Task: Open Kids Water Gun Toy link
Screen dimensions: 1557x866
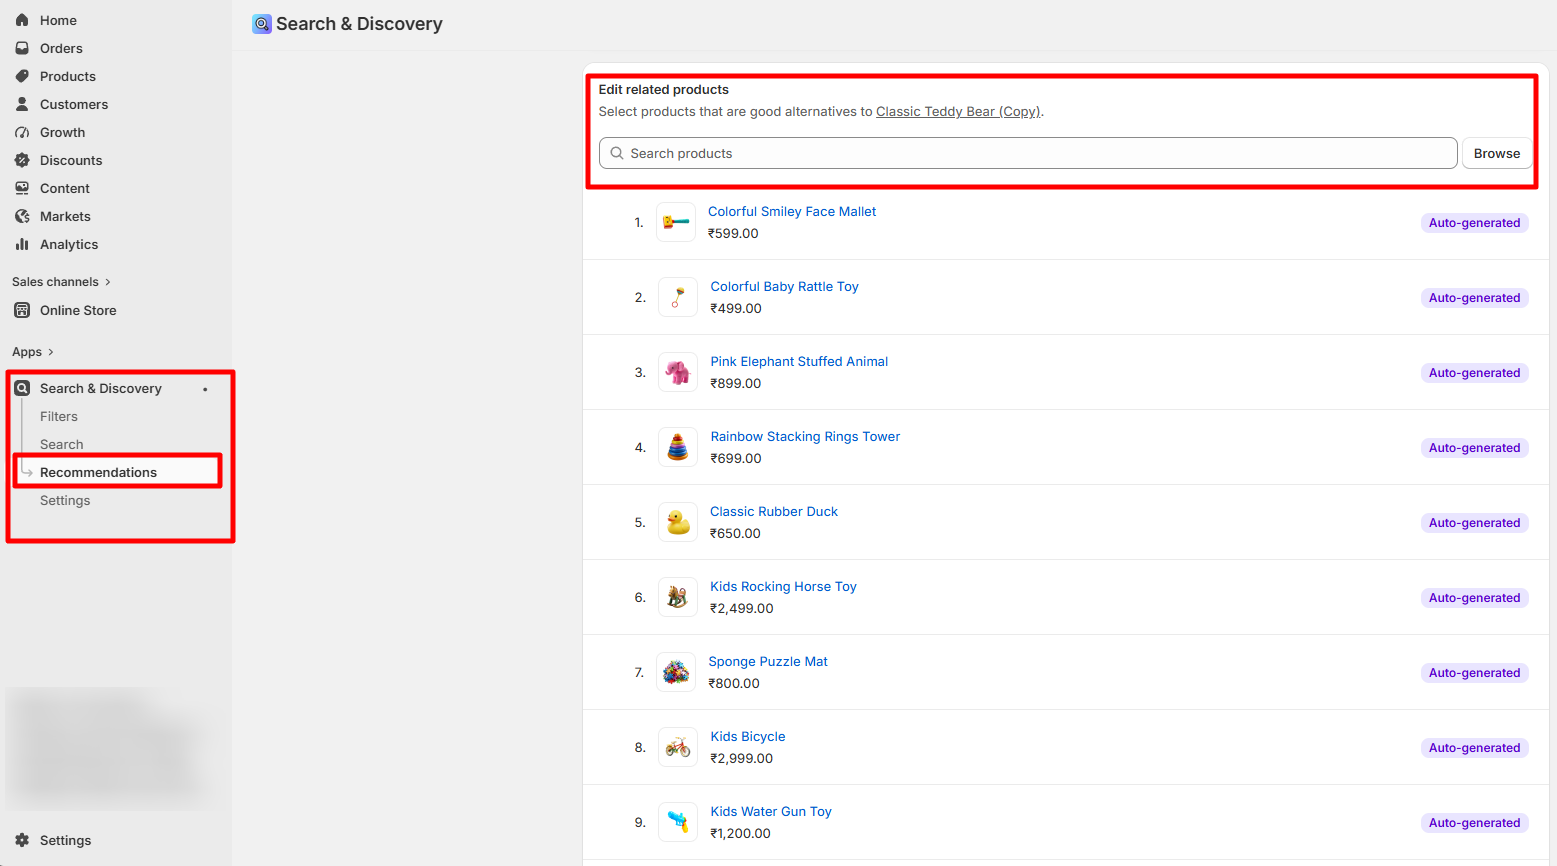Action: [x=771, y=811]
